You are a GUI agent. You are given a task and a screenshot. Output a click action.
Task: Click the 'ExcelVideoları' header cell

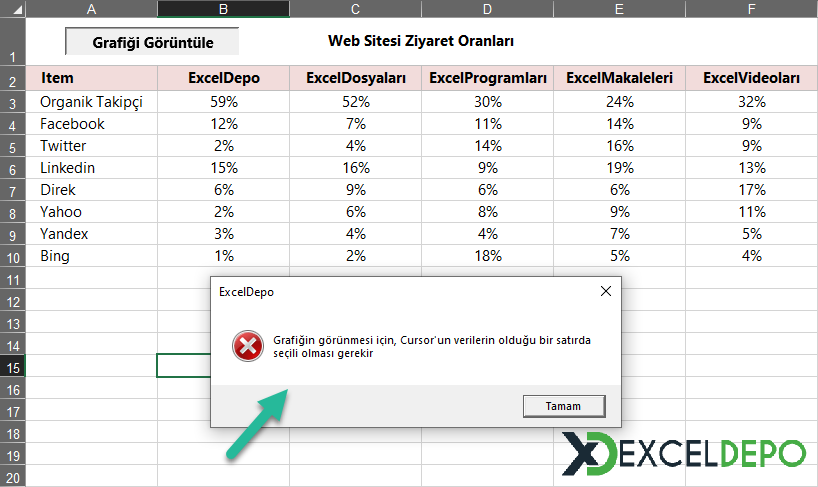point(751,78)
